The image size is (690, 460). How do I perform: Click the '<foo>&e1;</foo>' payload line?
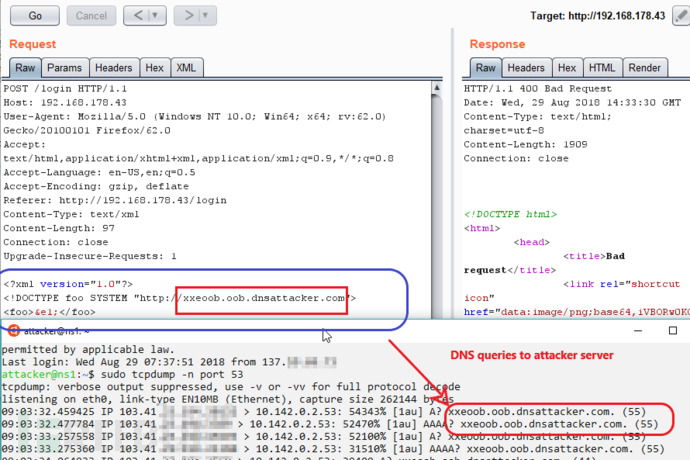pos(49,312)
